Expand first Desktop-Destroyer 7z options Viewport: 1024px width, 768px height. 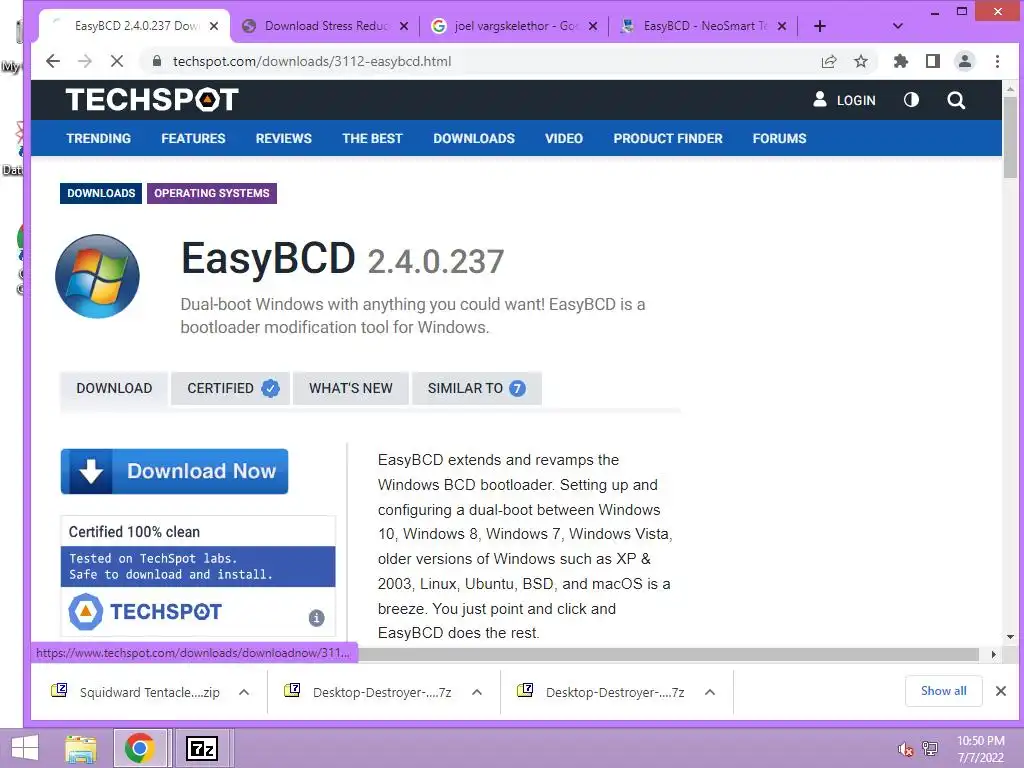(477, 692)
